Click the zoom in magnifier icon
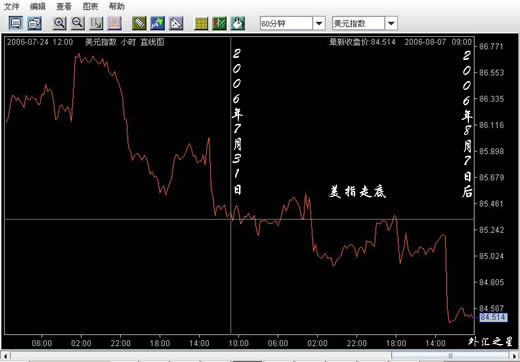520x362 pixels. click(x=60, y=23)
